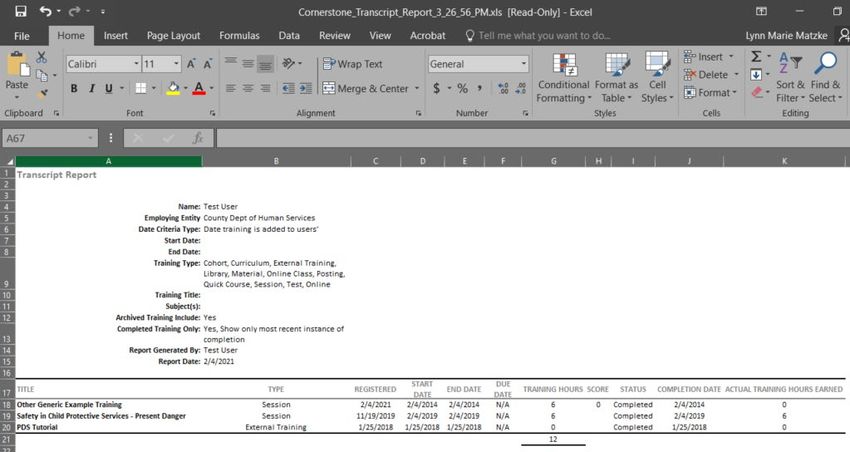Image resolution: width=850 pixels, height=452 pixels.
Task: Switch to the Acrobat tab
Action: 428,36
